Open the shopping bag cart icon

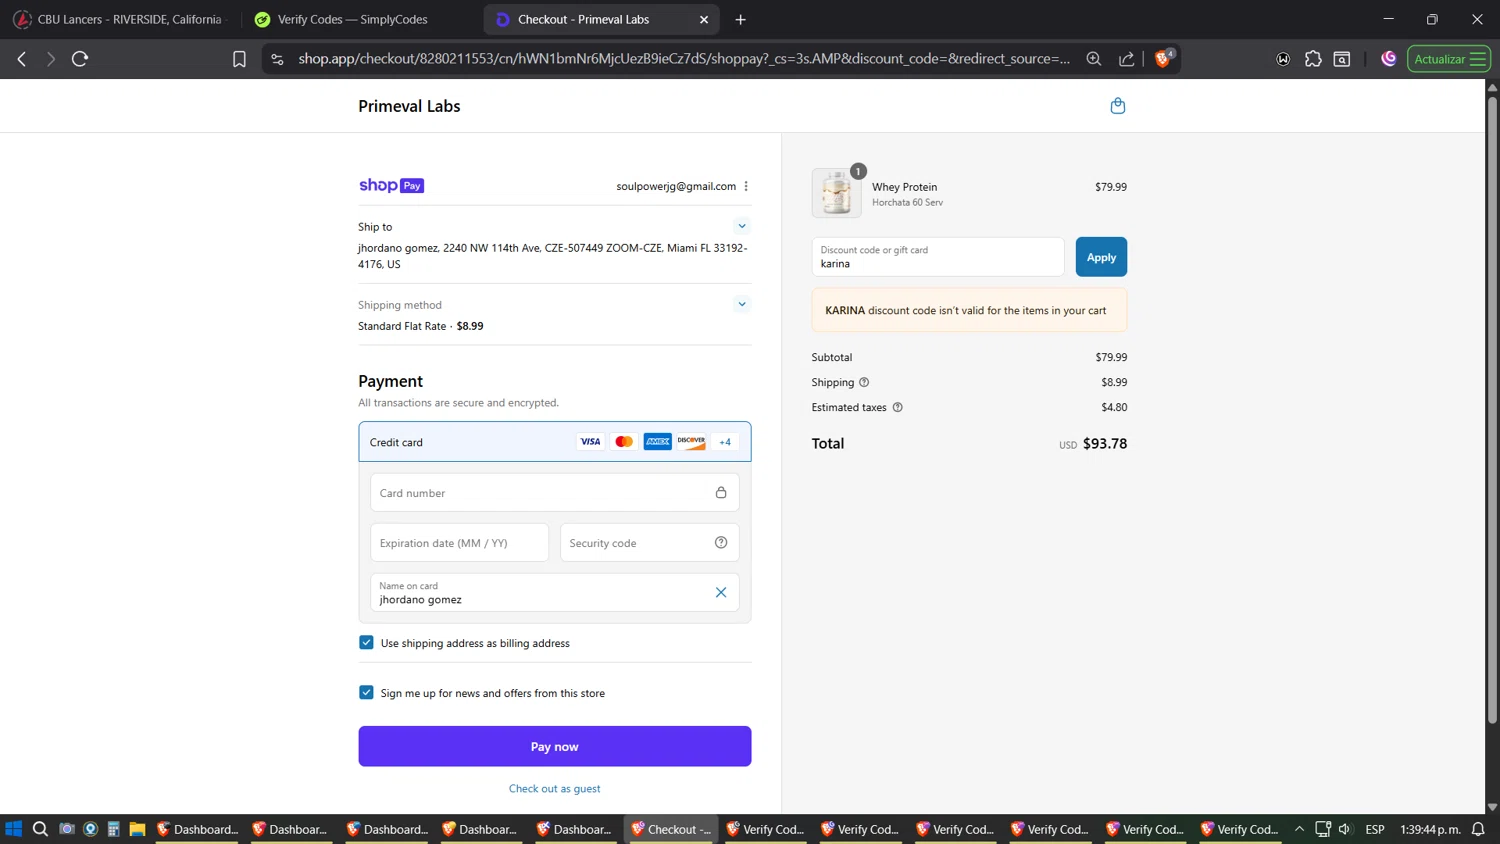[x=1117, y=106]
